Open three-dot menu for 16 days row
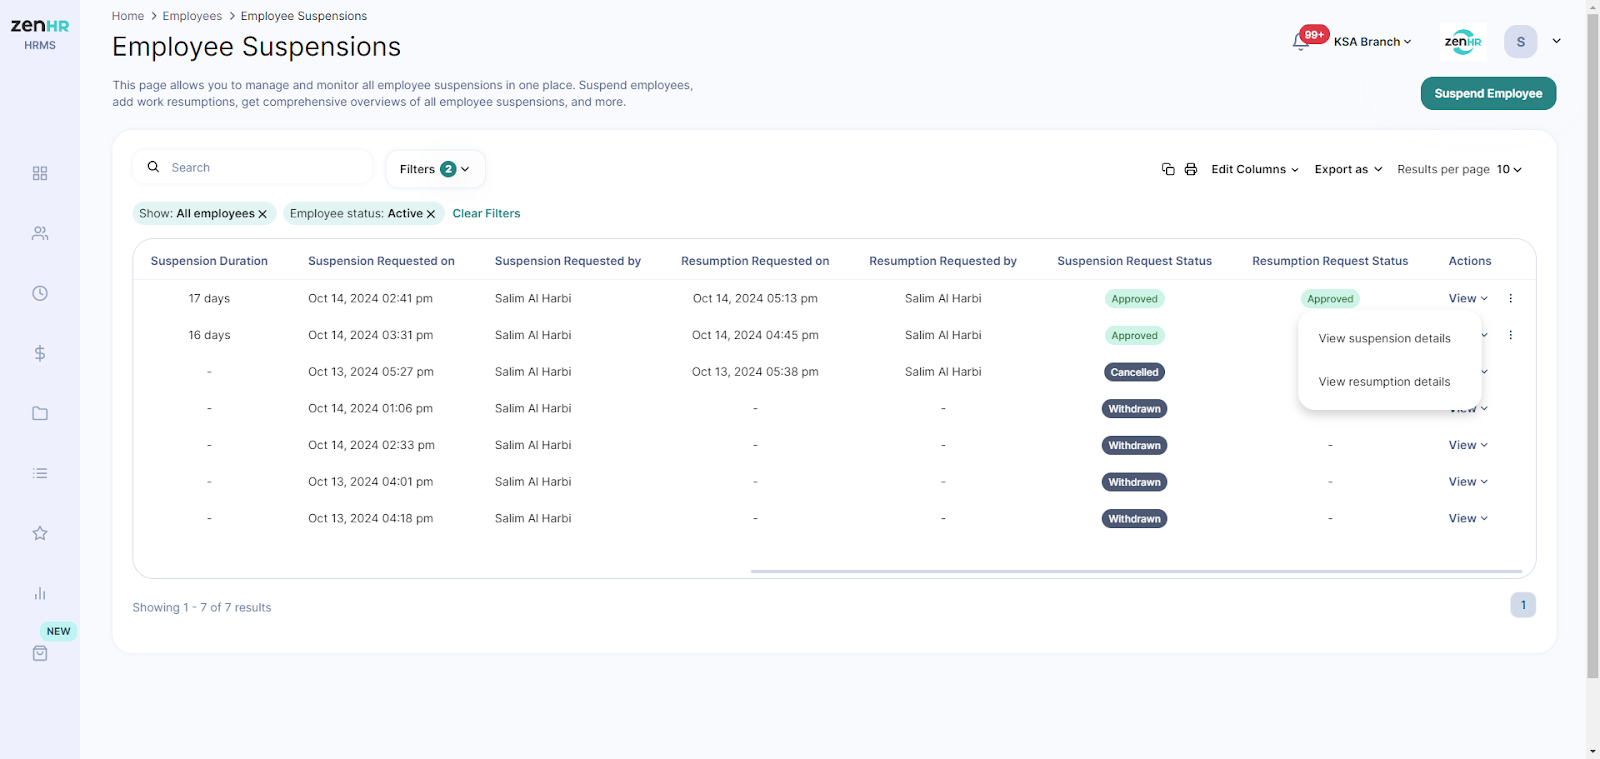Viewport: 1600px width, 759px height. tap(1510, 335)
